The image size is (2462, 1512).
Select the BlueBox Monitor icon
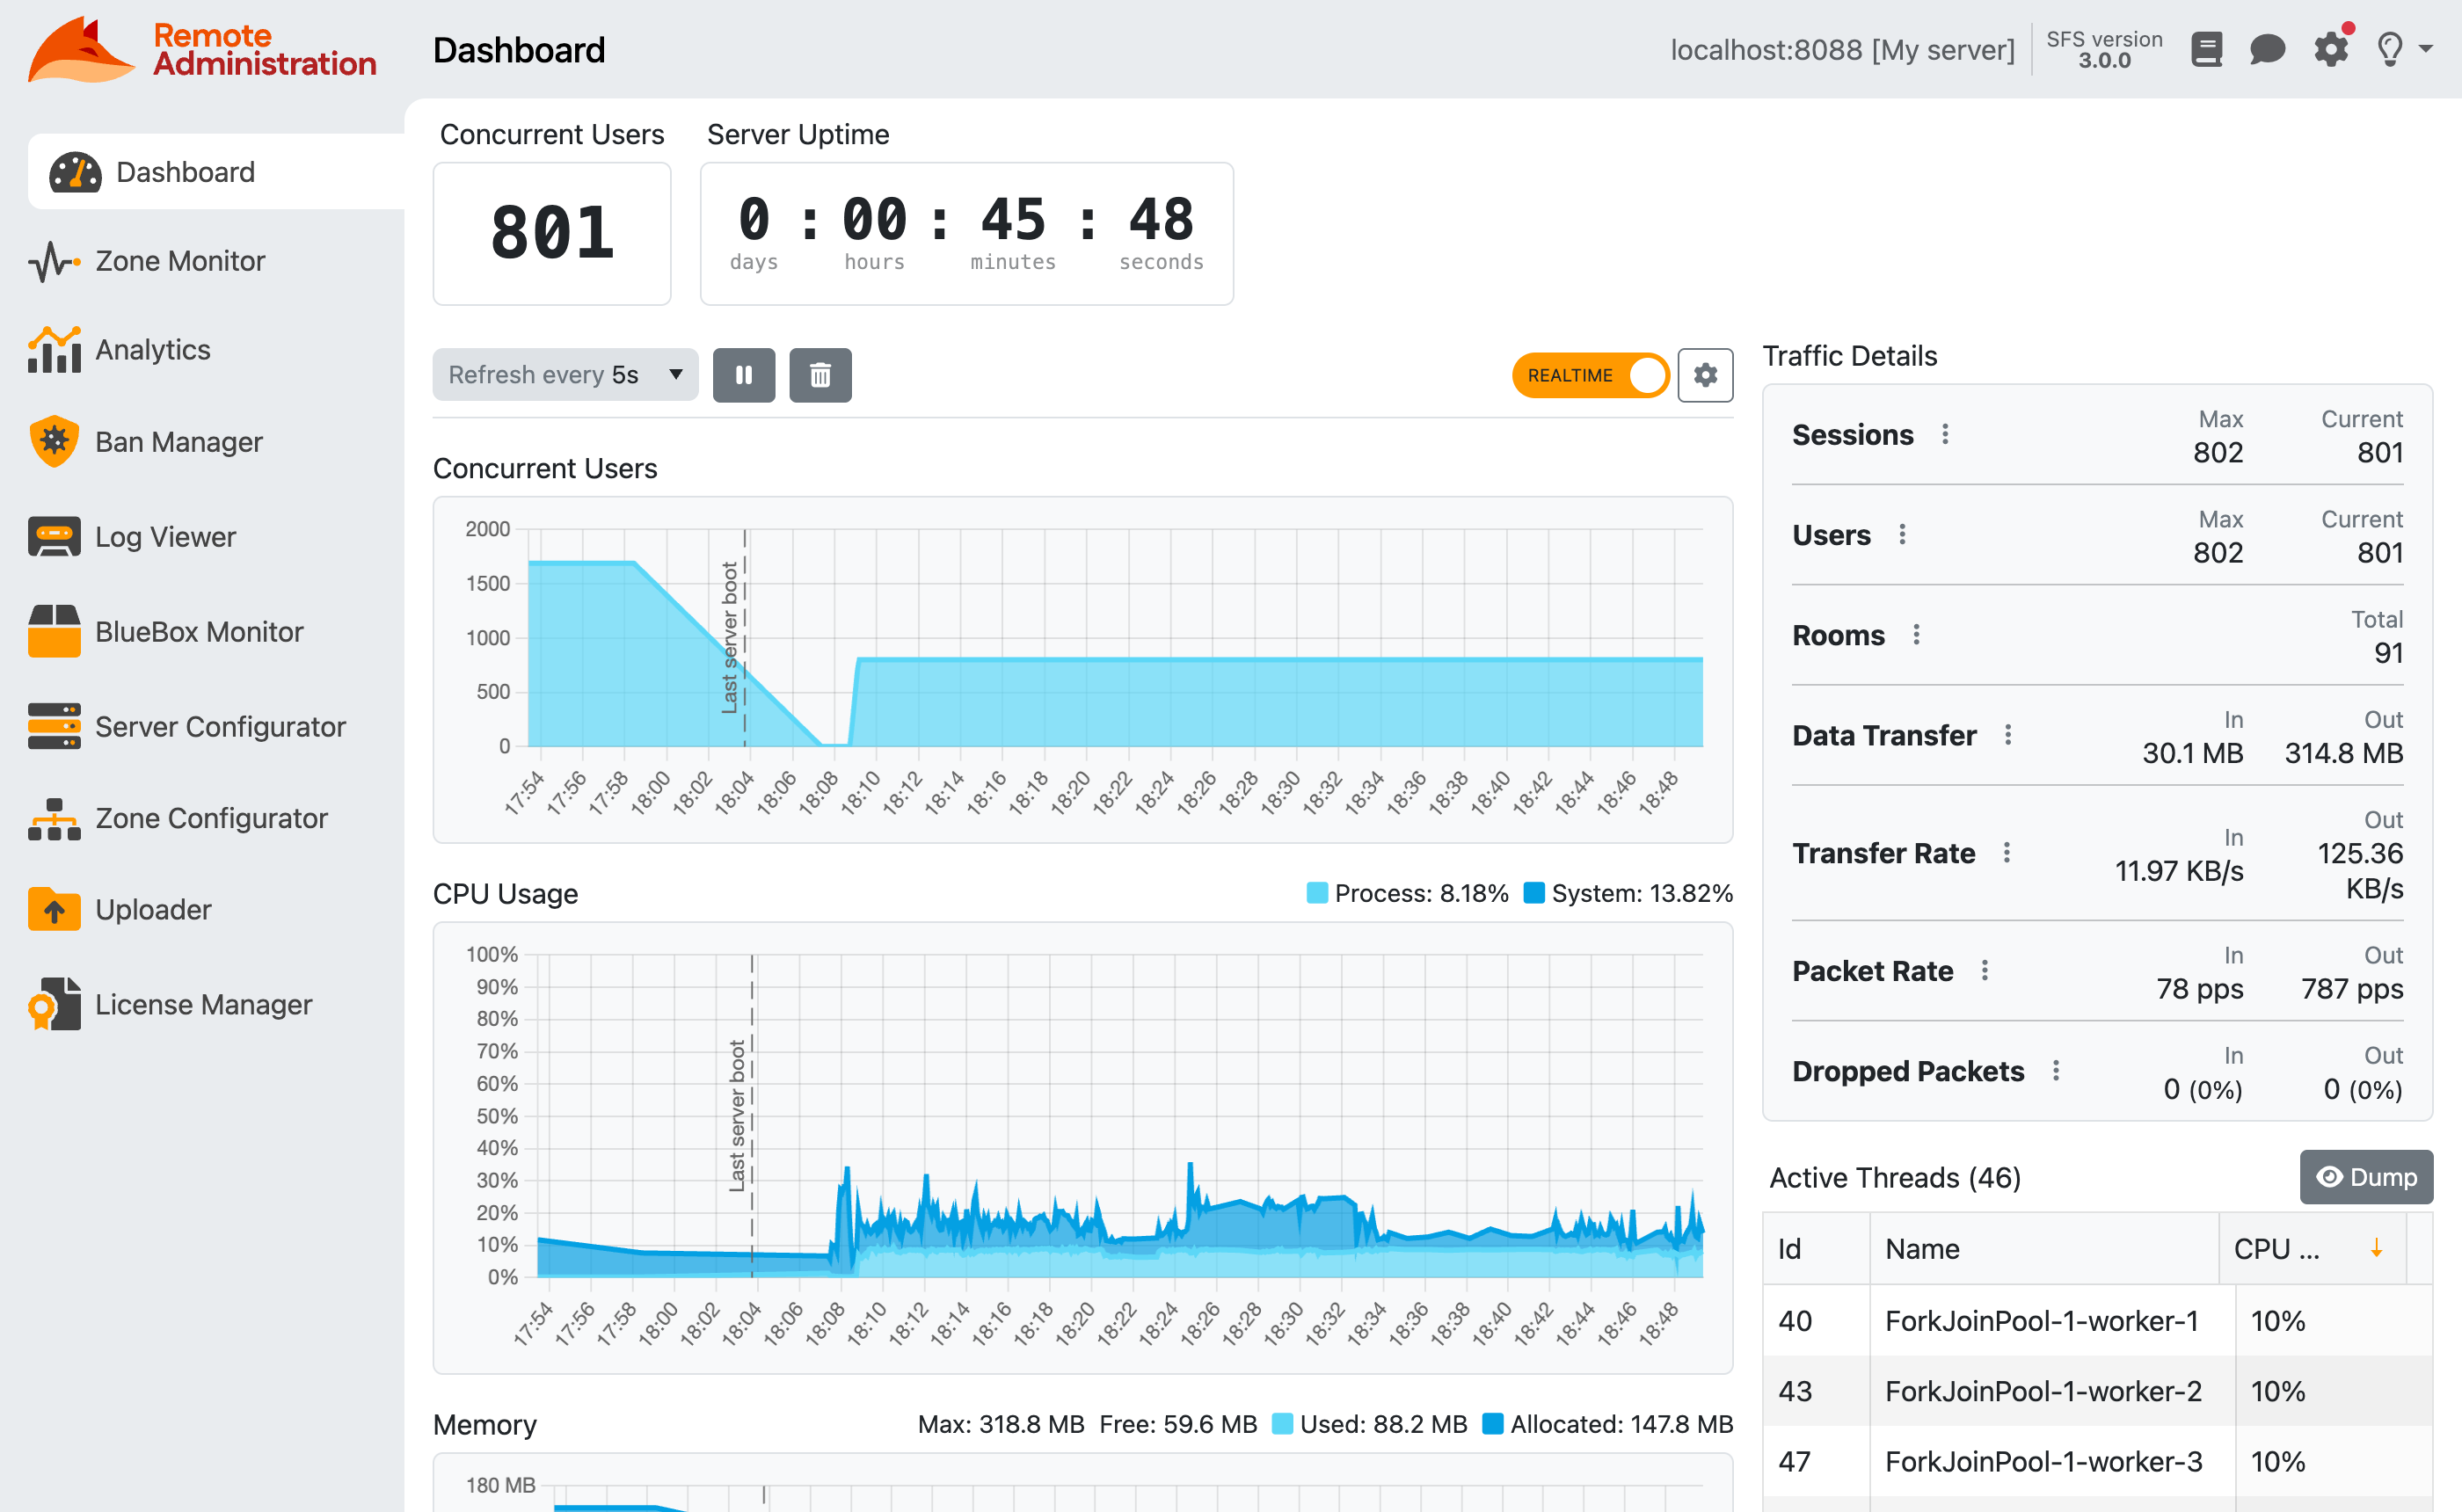[x=54, y=631]
